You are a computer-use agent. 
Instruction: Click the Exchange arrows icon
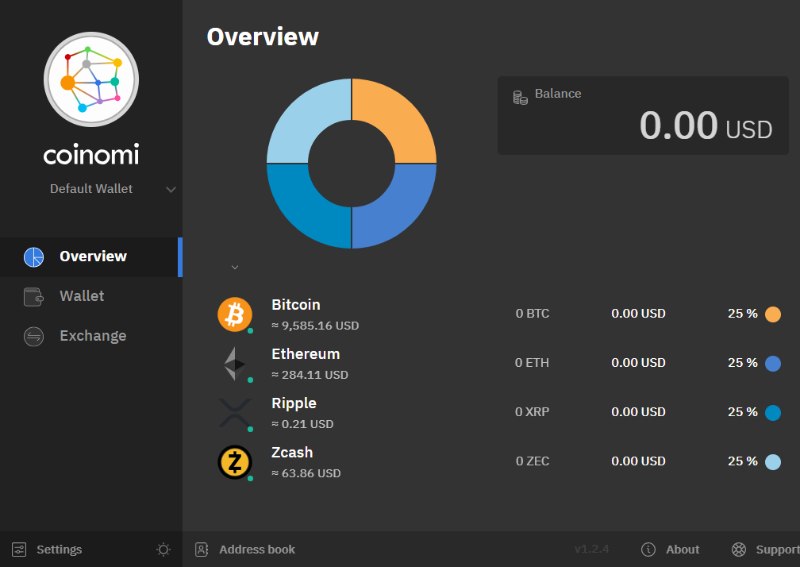[x=34, y=336]
